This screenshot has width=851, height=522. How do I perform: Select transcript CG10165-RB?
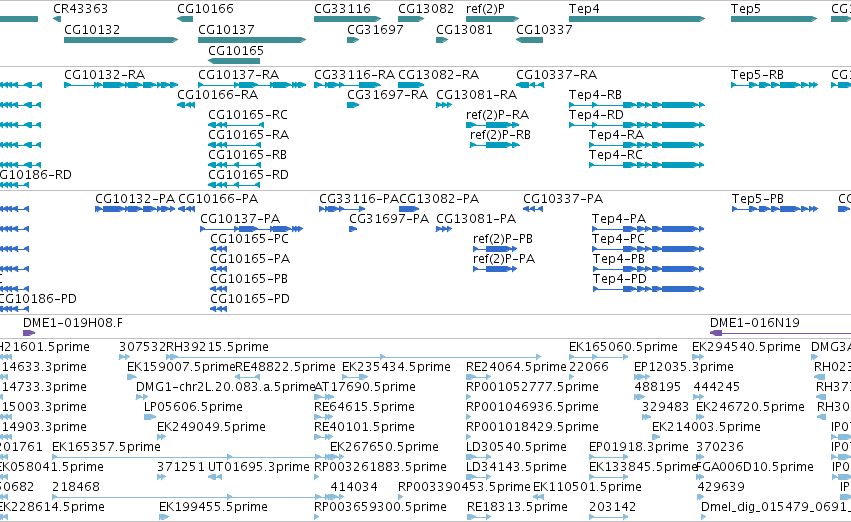234,165
